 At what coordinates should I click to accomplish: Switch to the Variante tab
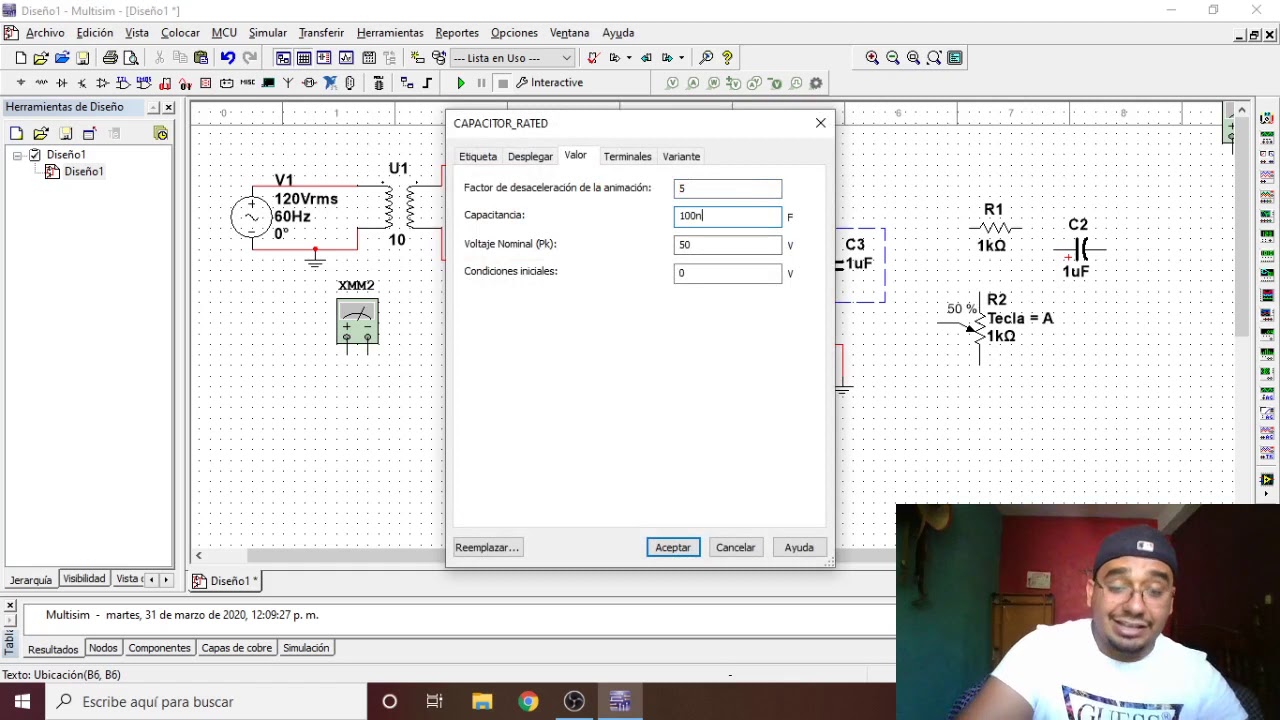point(681,157)
